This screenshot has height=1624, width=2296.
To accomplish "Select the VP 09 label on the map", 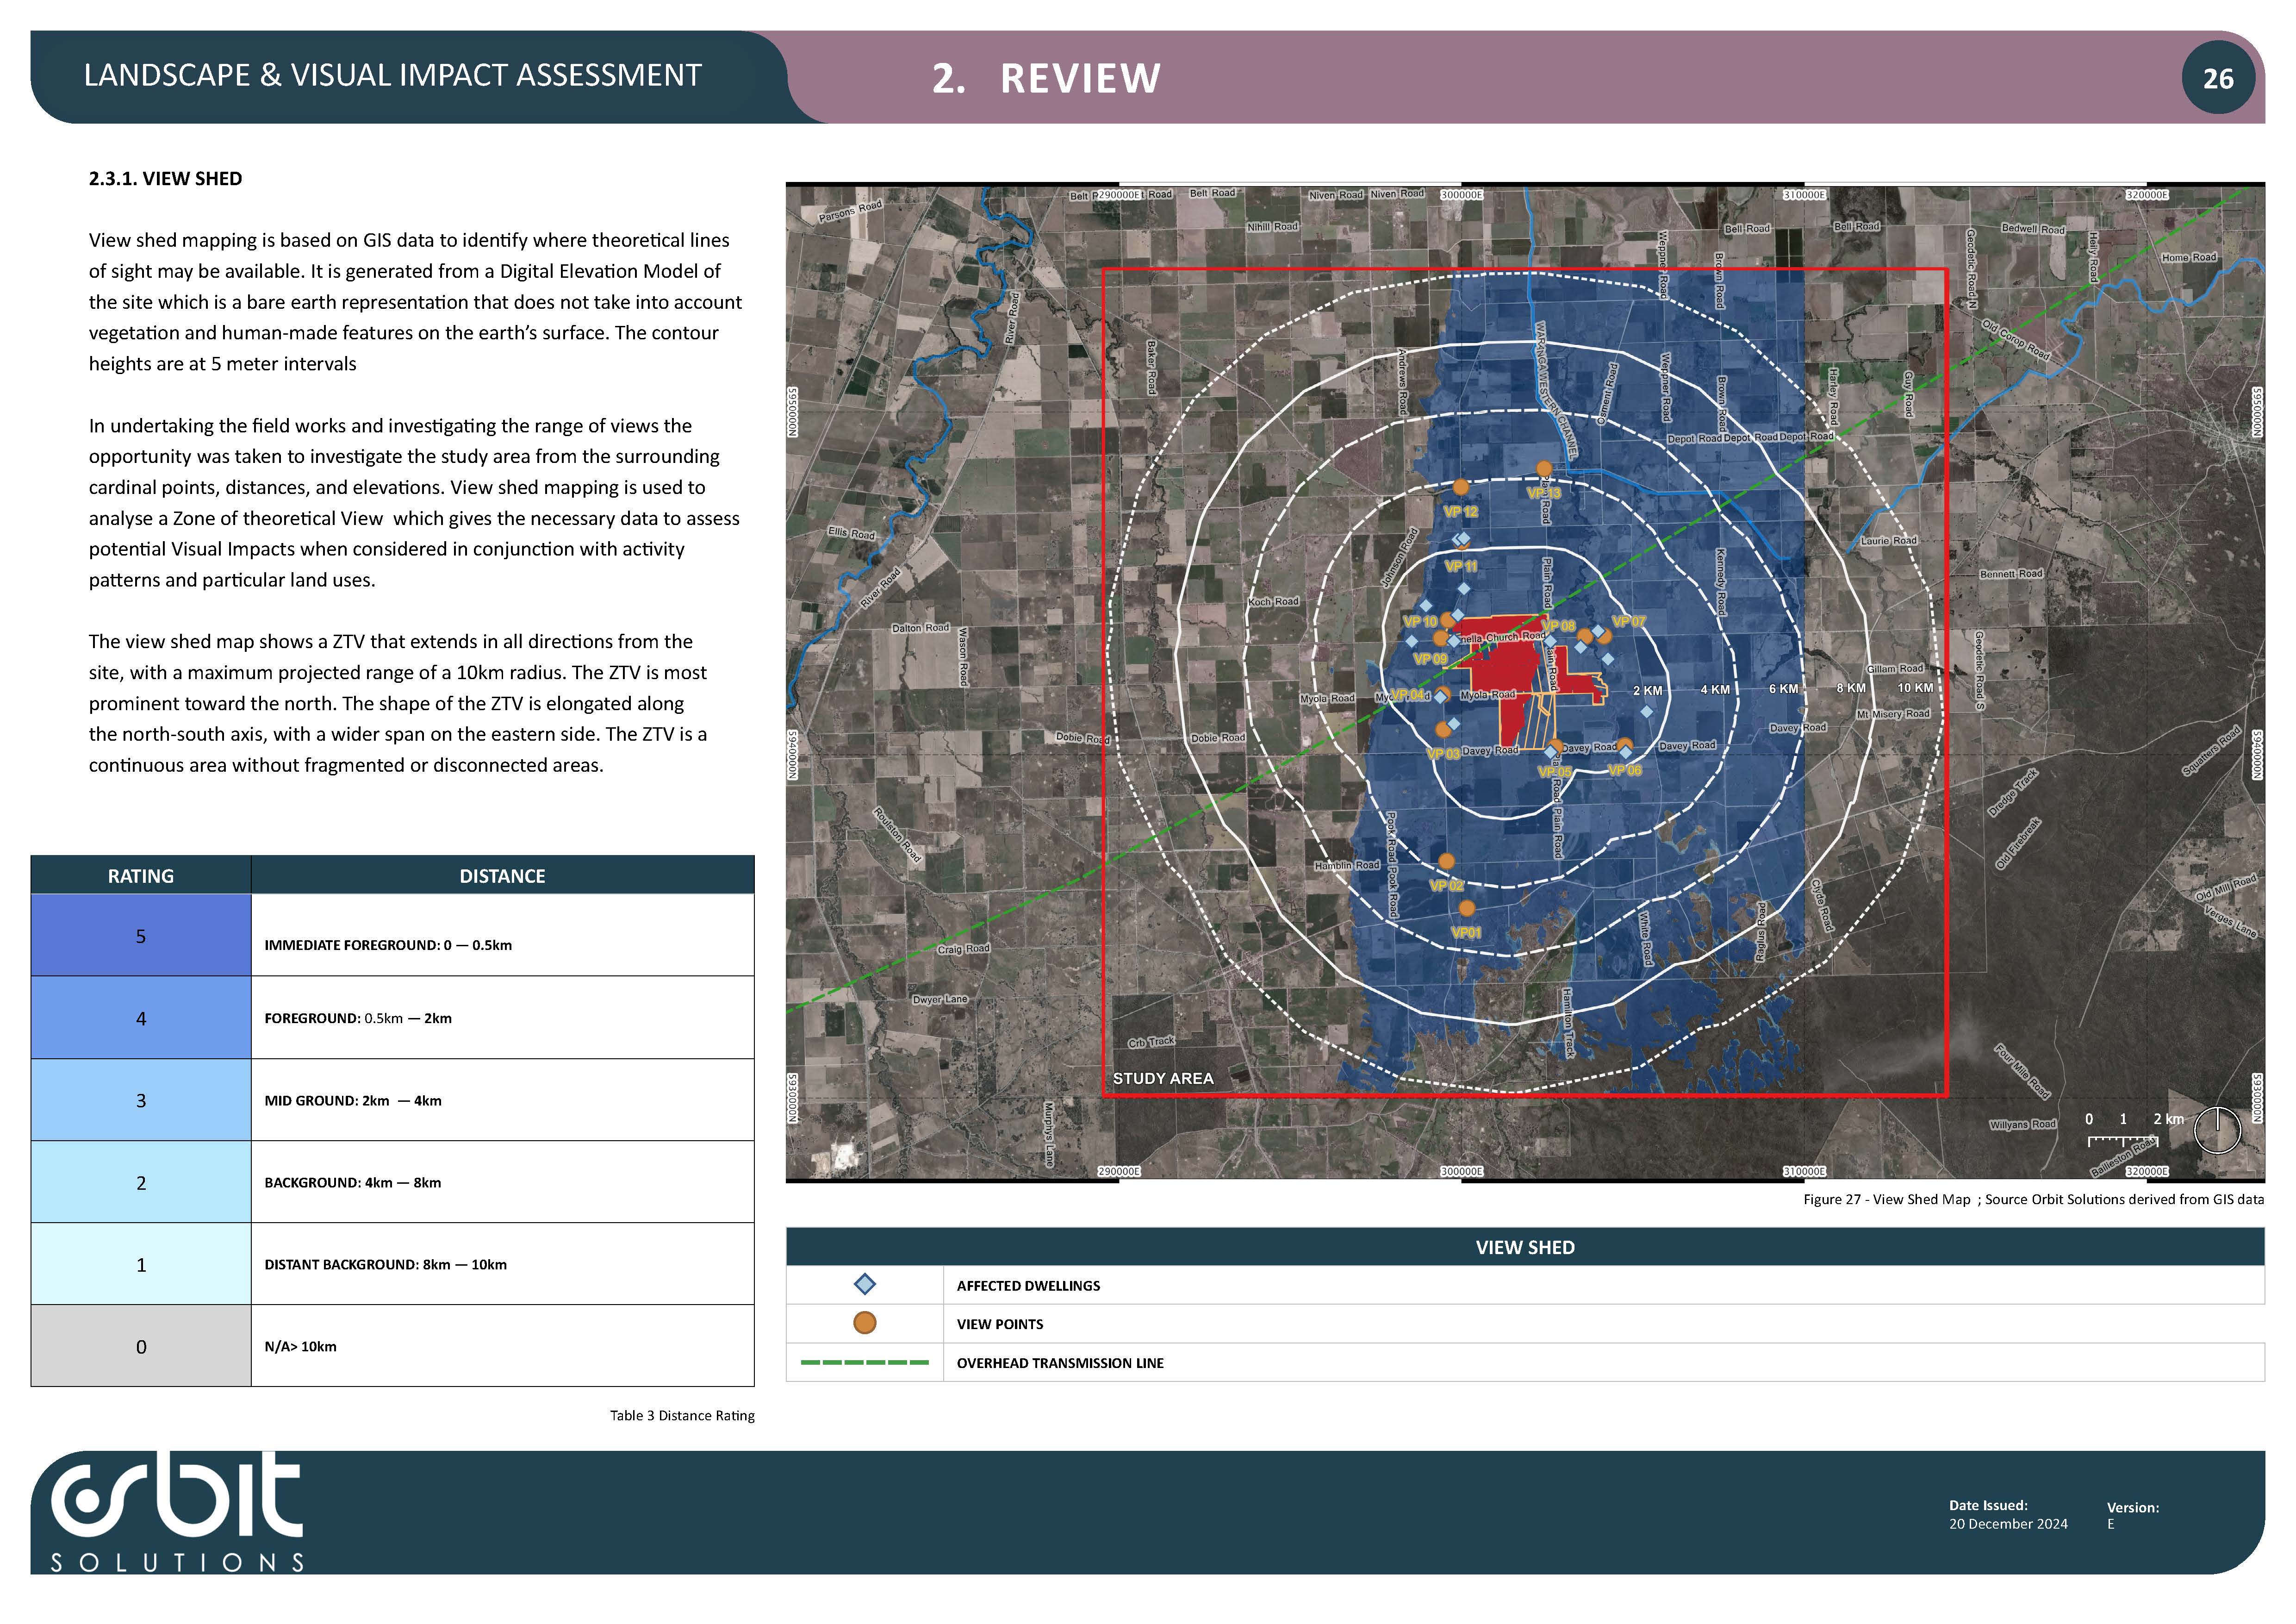I will (x=1430, y=659).
